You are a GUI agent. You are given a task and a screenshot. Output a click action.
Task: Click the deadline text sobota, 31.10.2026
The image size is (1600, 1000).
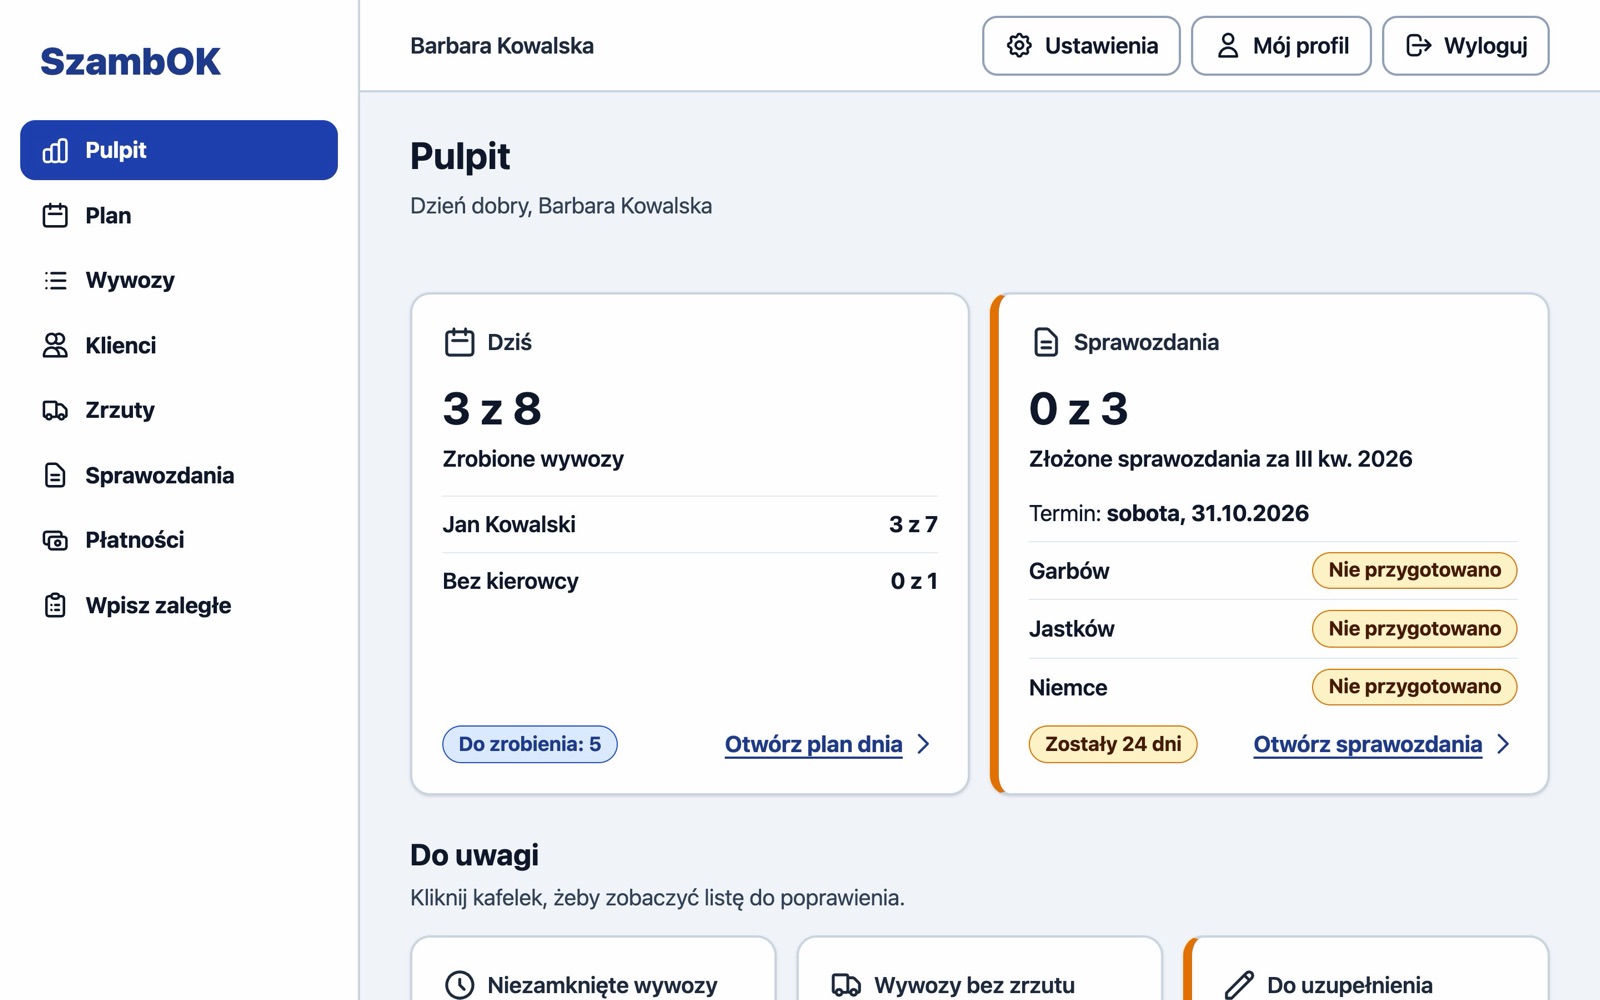[1207, 513]
